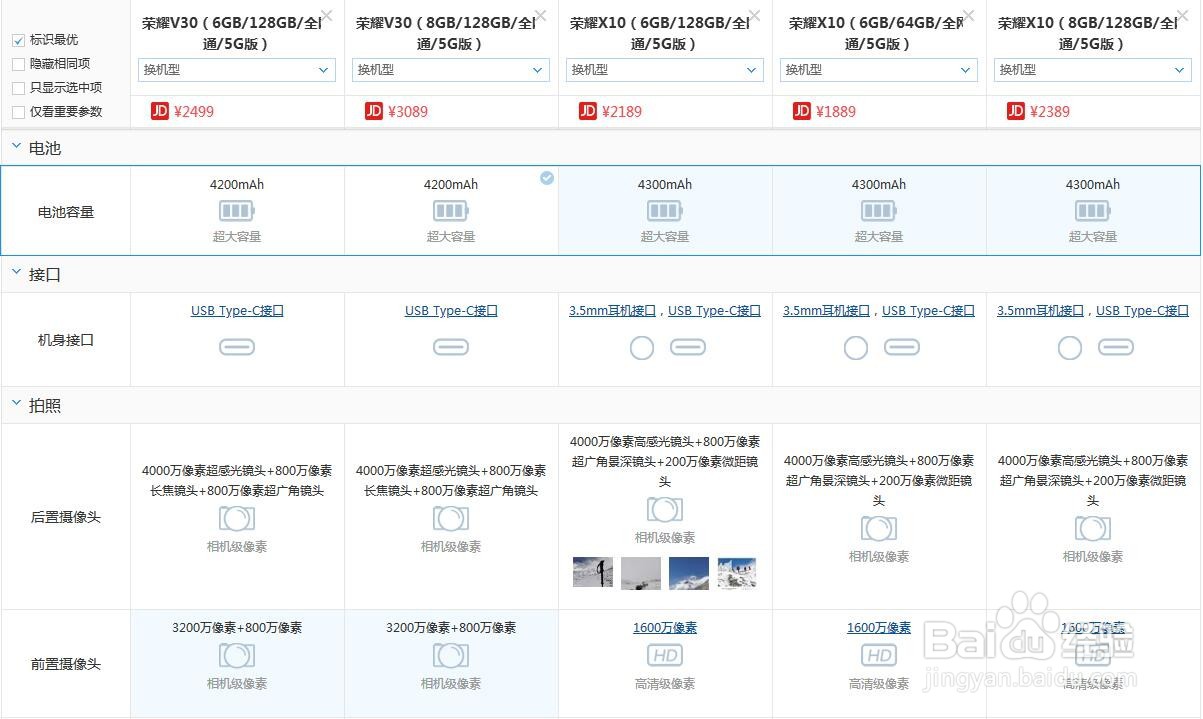Collapse the 电池 section

click(16, 147)
